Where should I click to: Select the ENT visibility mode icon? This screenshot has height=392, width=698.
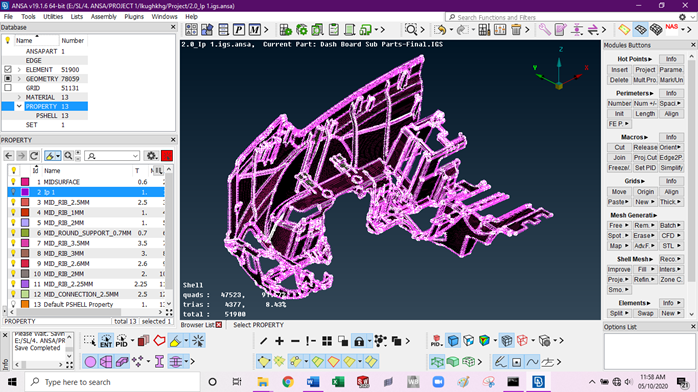[x=106, y=341]
